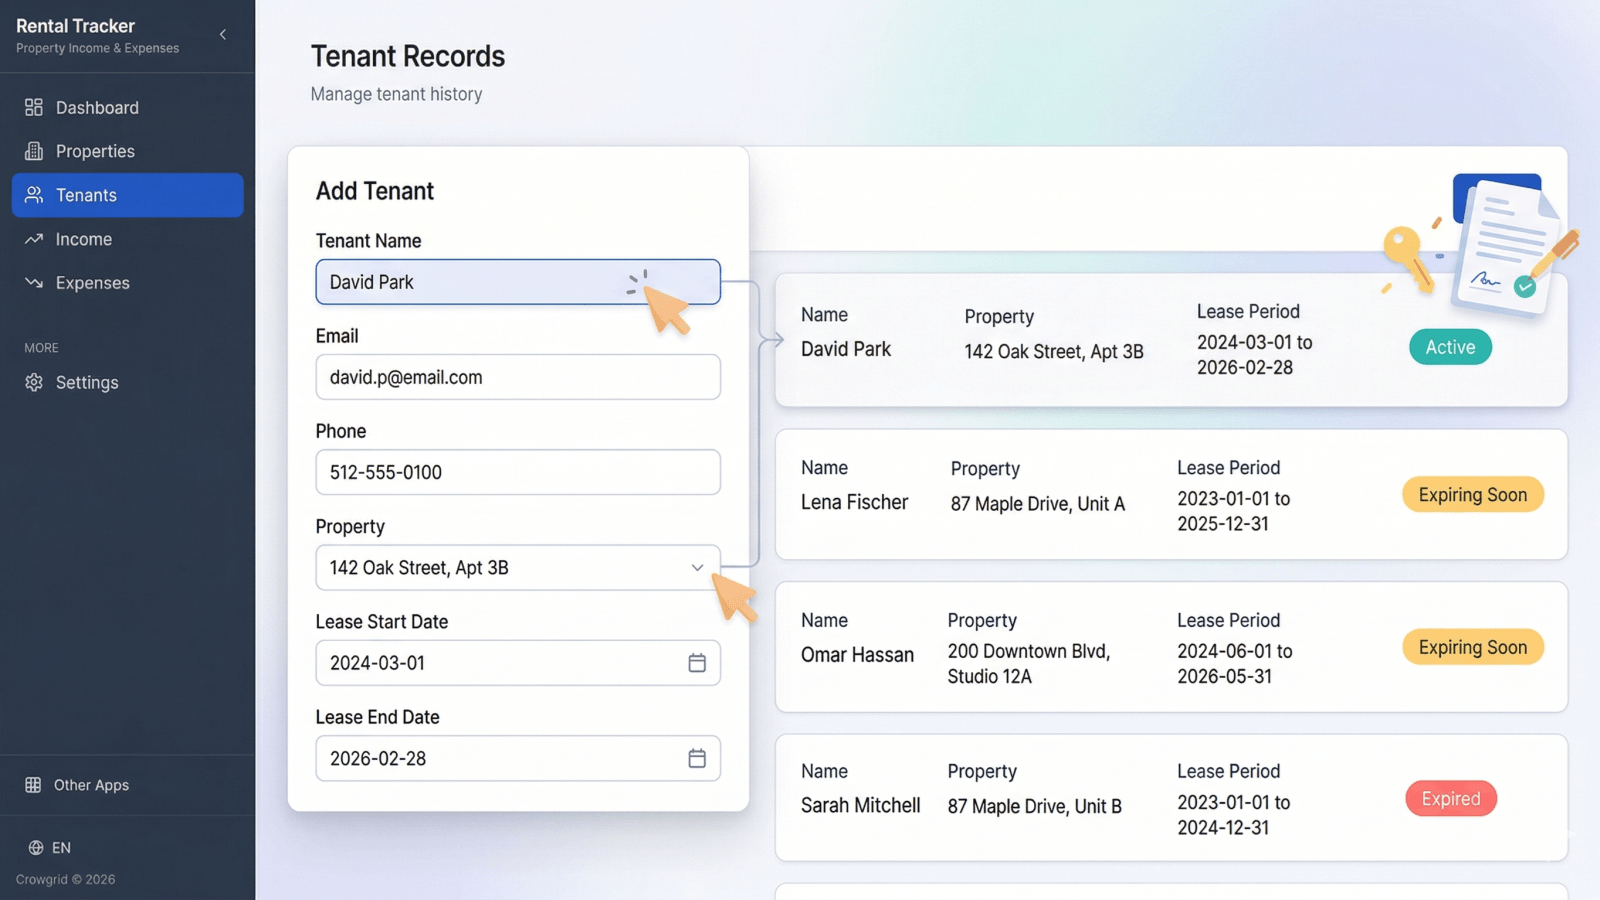Click lease period 2024-03-01 to 2026-02-28

coord(1255,354)
